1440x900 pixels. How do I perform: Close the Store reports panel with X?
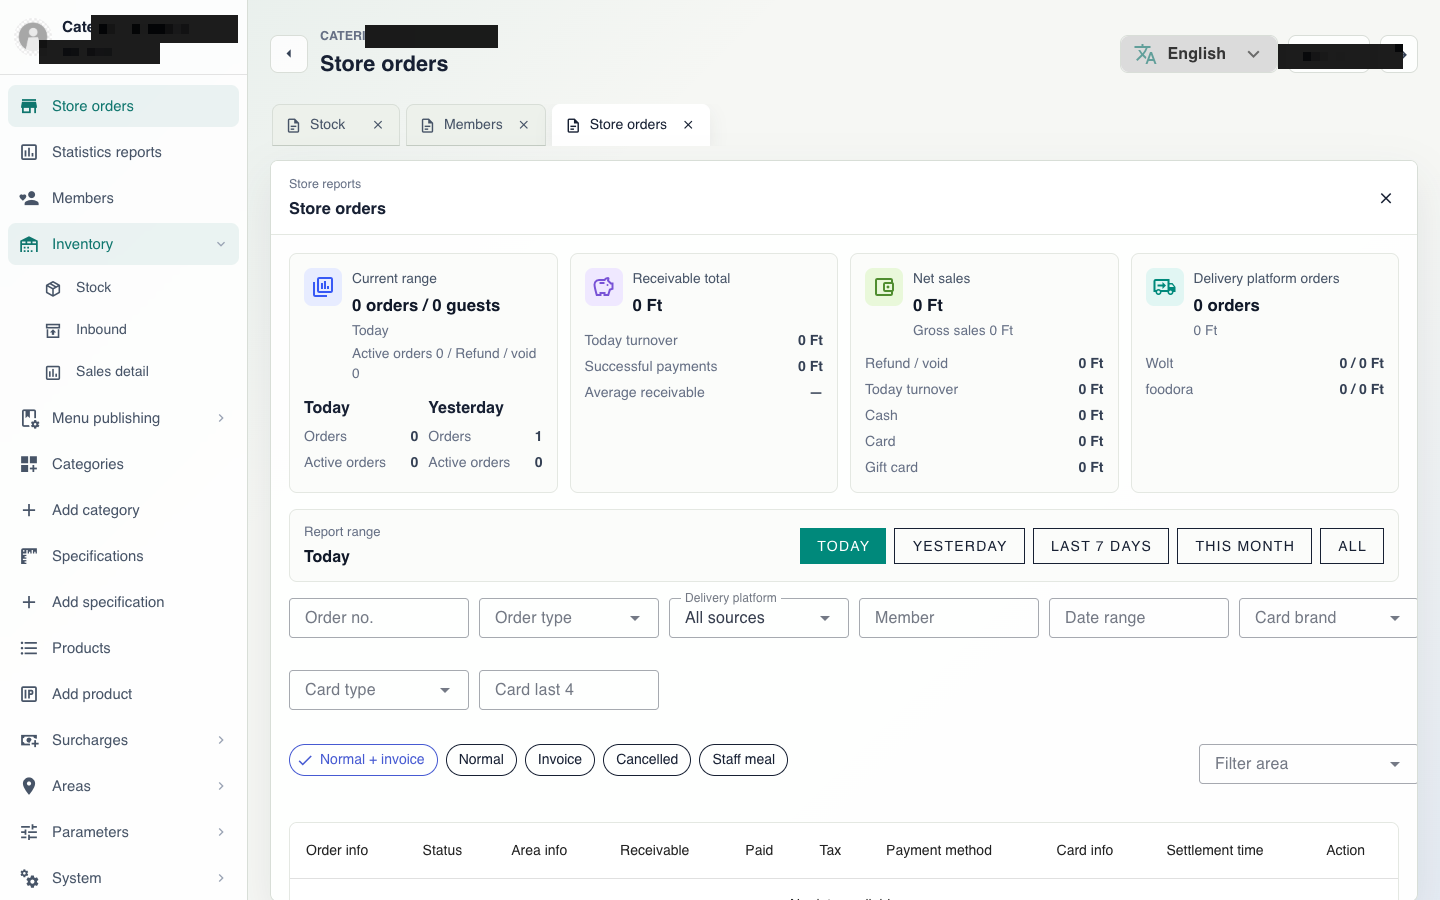coord(1386,198)
